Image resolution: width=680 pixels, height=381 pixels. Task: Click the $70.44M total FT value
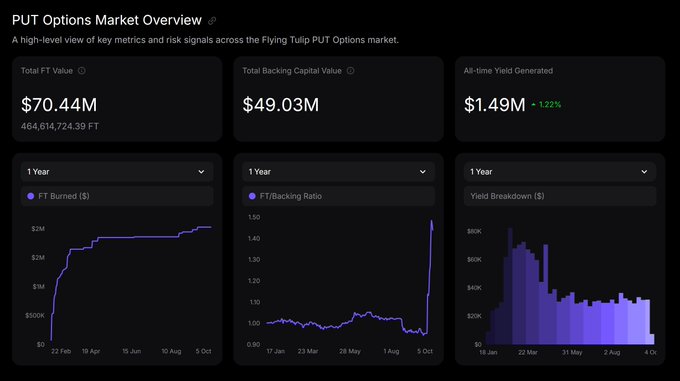(x=59, y=105)
